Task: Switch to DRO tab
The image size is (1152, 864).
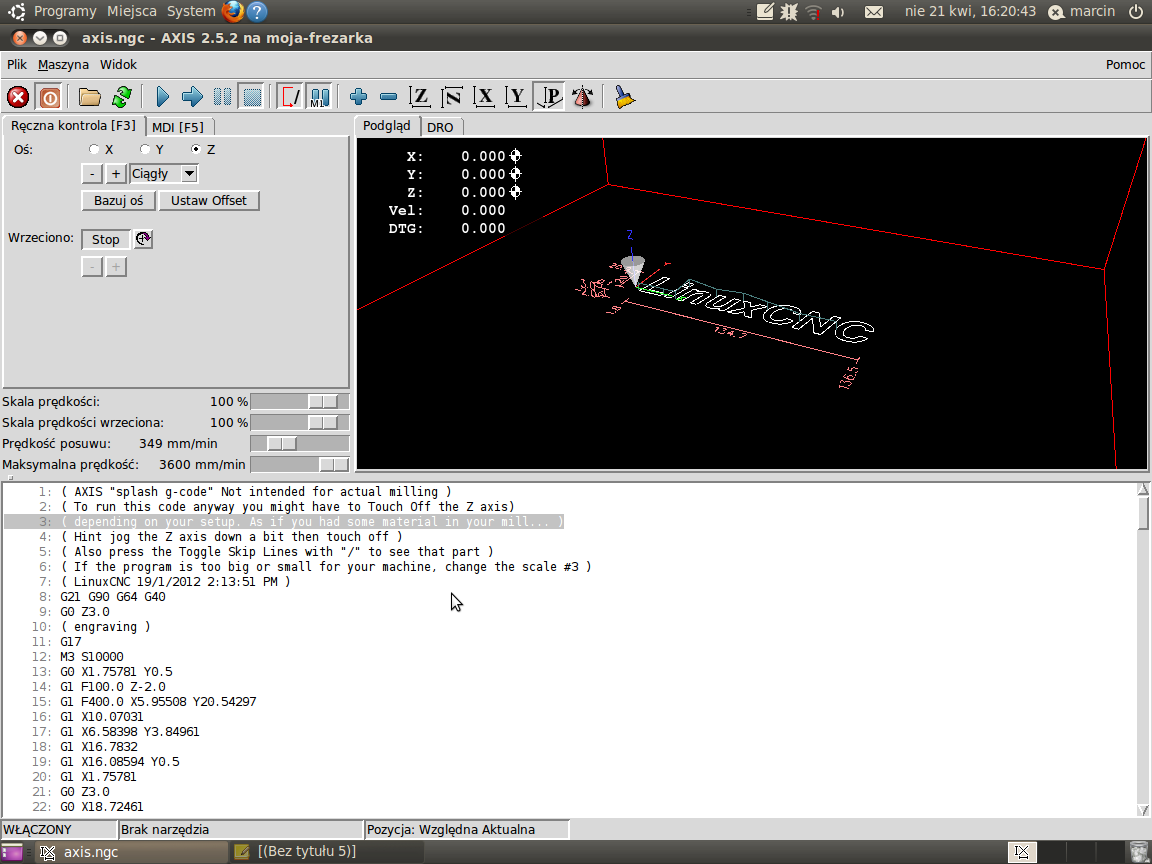Action: point(440,127)
